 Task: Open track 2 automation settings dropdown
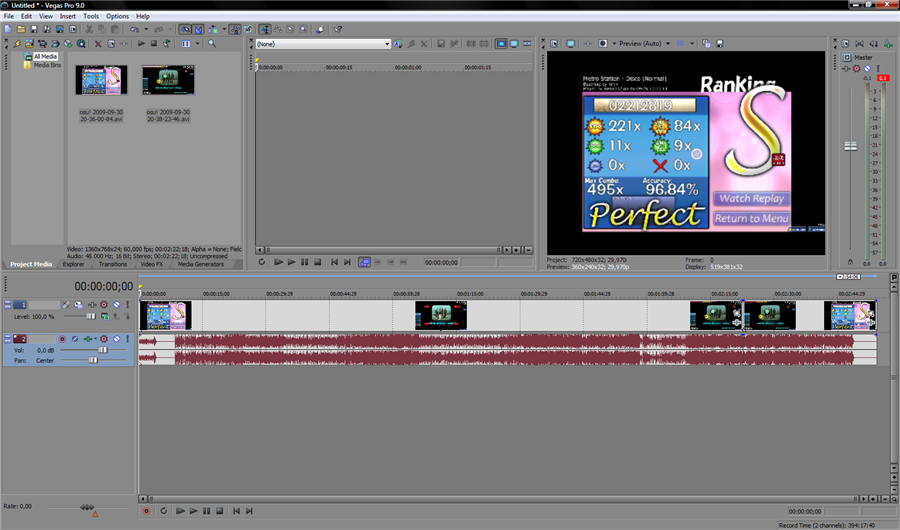pos(96,339)
